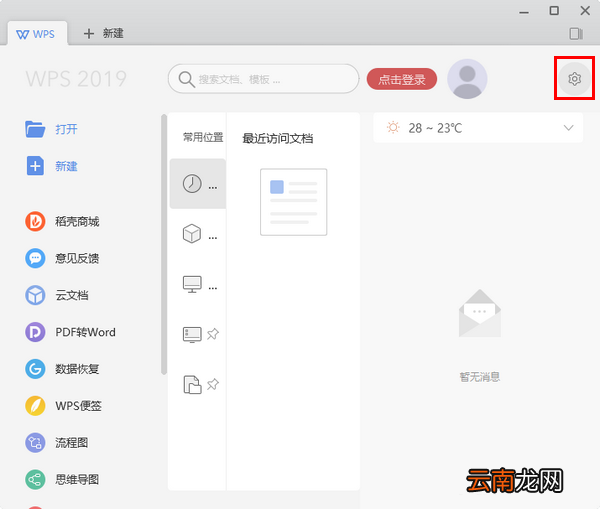
Task: Click the 最近访问文档 heading
Action: pos(278,138)
